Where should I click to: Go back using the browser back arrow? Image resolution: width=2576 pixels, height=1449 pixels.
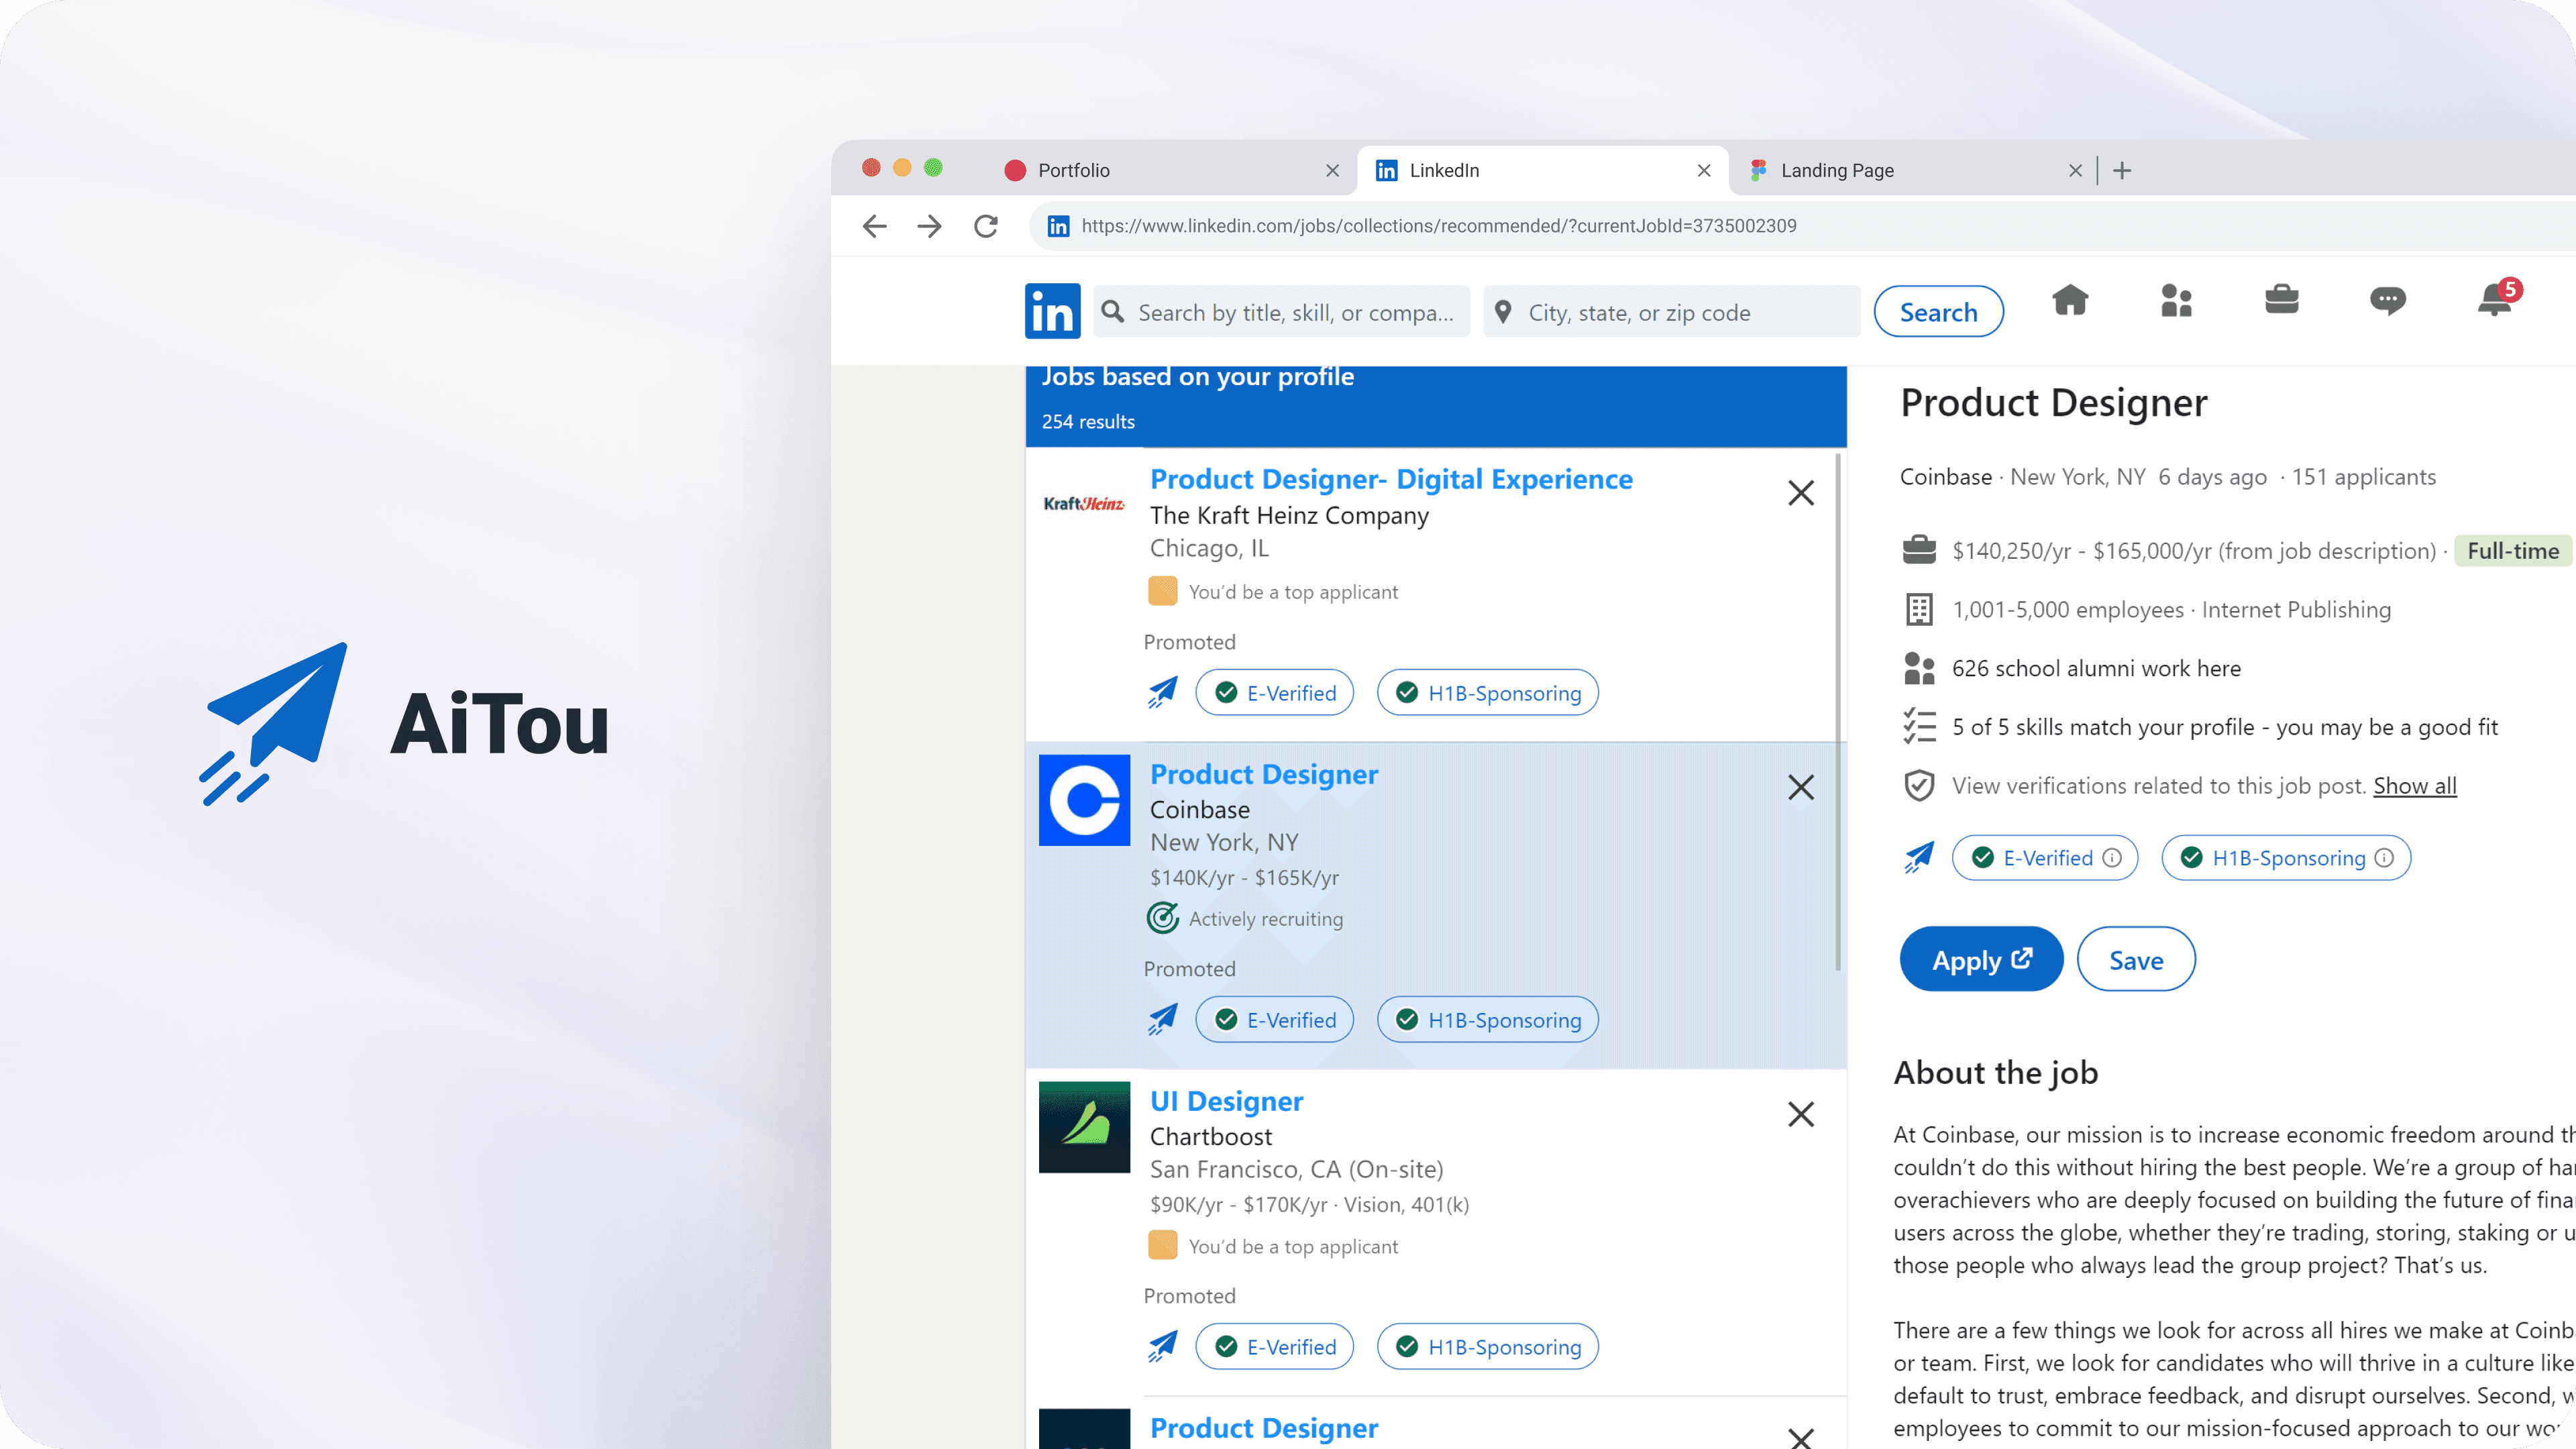[875, 226]
